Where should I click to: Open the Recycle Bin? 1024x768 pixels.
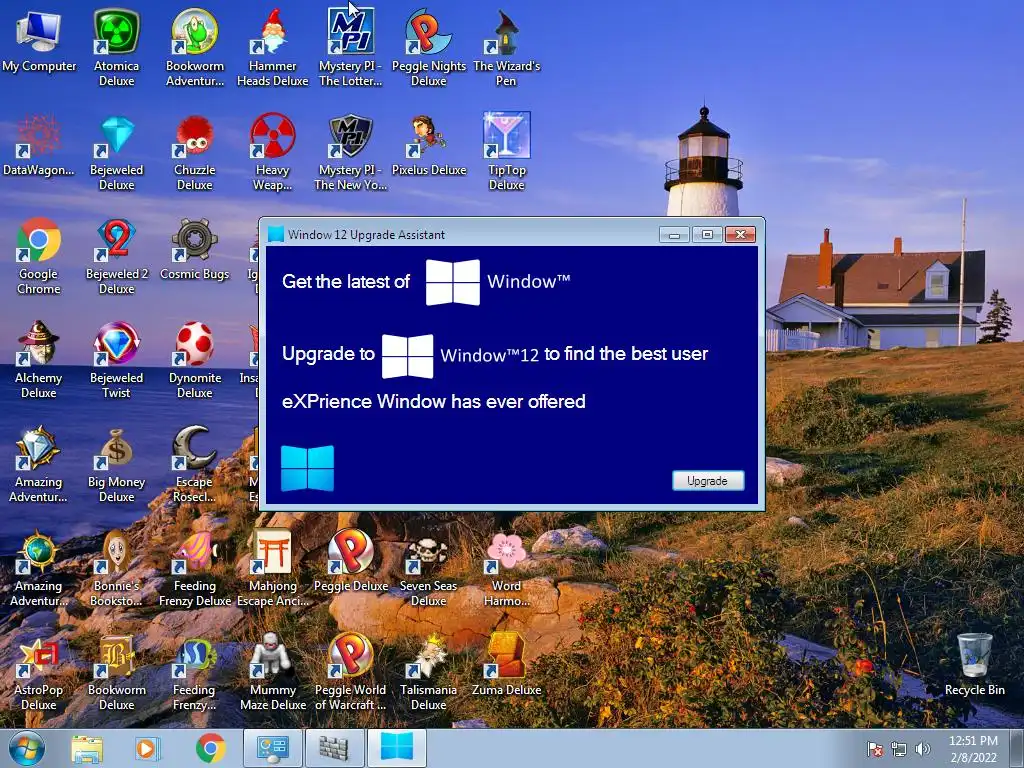[974, 664]
